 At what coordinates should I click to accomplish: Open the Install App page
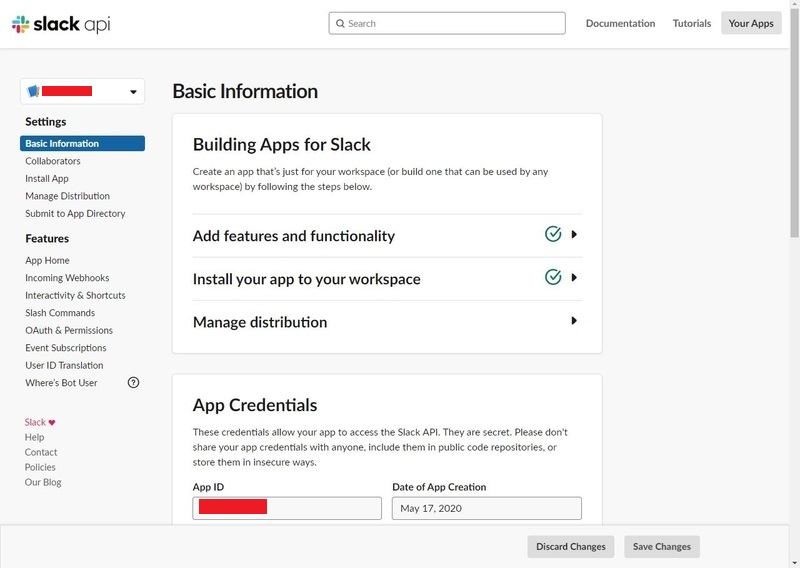pos(47,179)
